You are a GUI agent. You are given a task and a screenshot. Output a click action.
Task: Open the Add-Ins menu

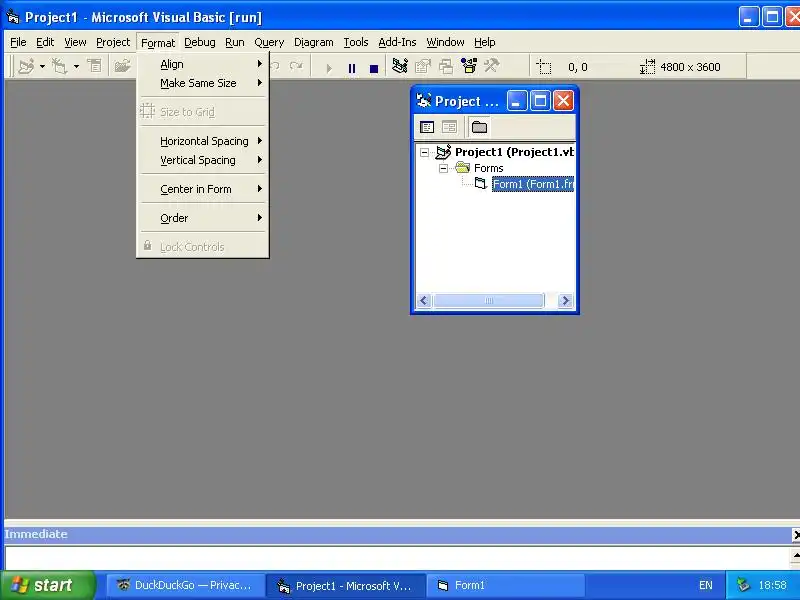click(397, 42)
